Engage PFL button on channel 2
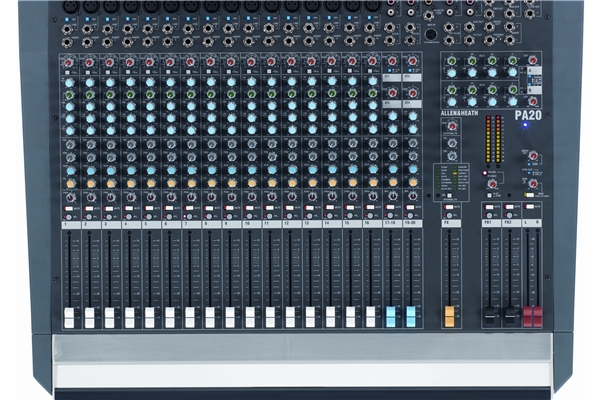Viewport: 600px width, 400px height. click(x=89, y=217)
